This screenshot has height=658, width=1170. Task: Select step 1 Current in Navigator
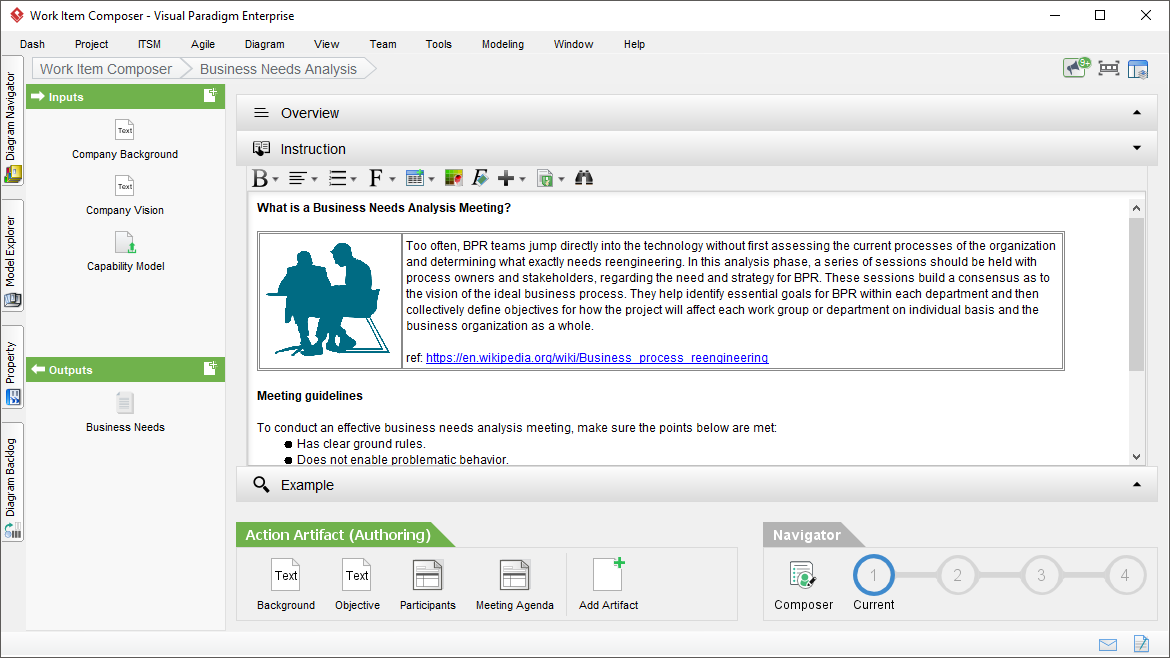coord(873,575)
